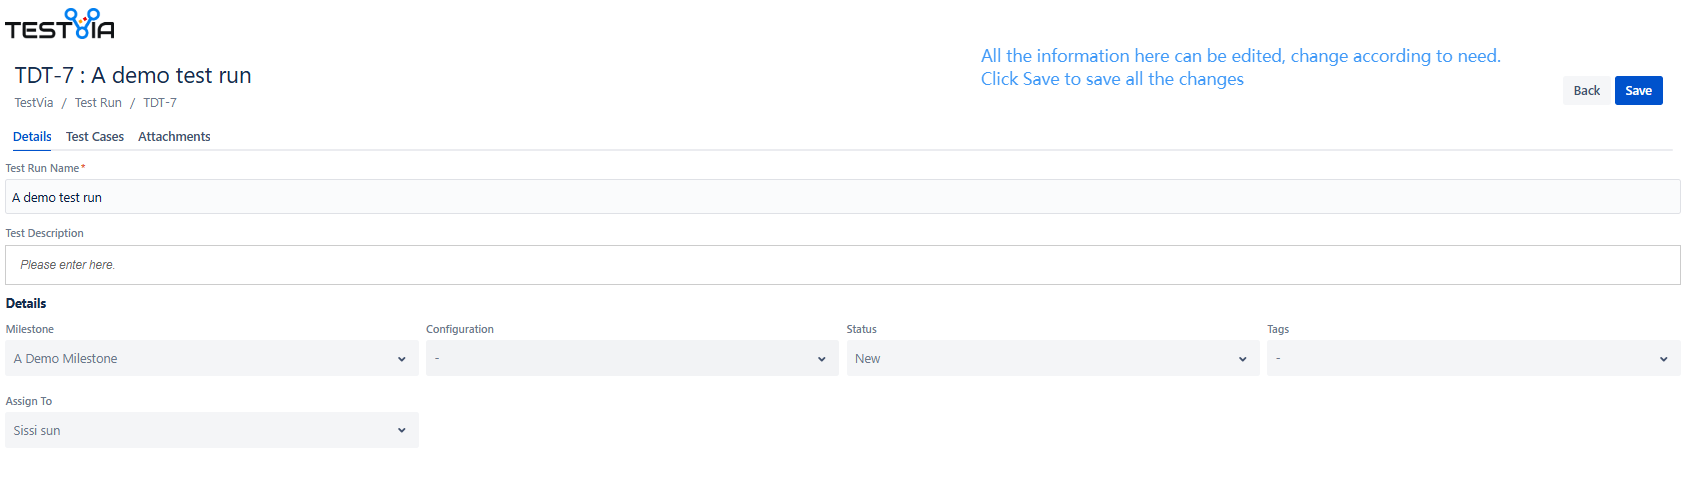This screenshot has width=1683, height=500.
Task: Click the blue editing hint text
Action: (x=1240, y=67)
